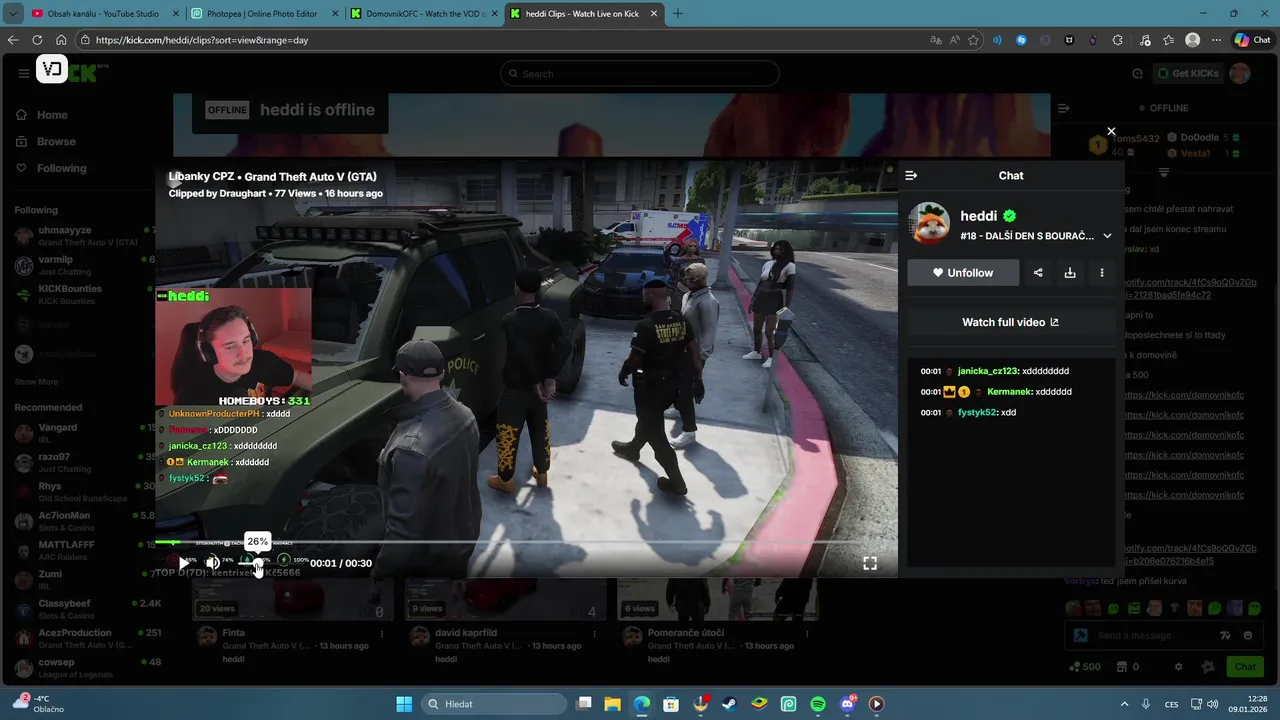Click the taskbar Hledat search box

493,704
